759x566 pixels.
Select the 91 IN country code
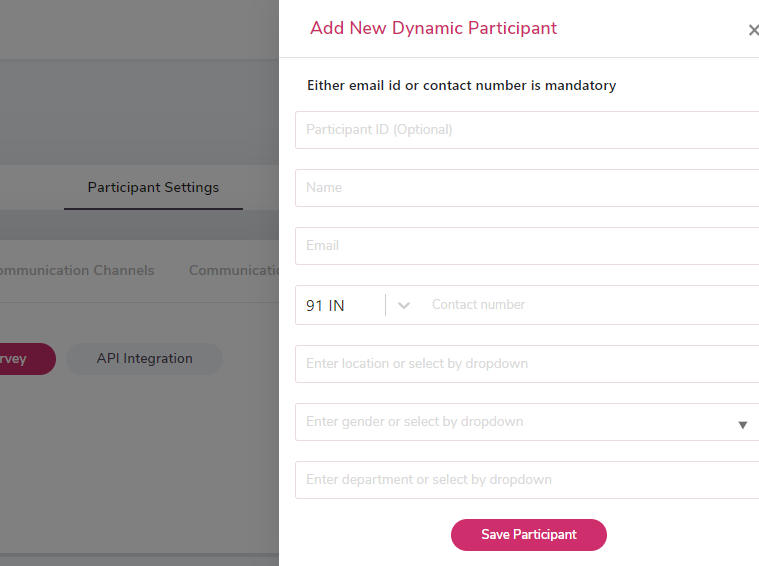(326, 305)
